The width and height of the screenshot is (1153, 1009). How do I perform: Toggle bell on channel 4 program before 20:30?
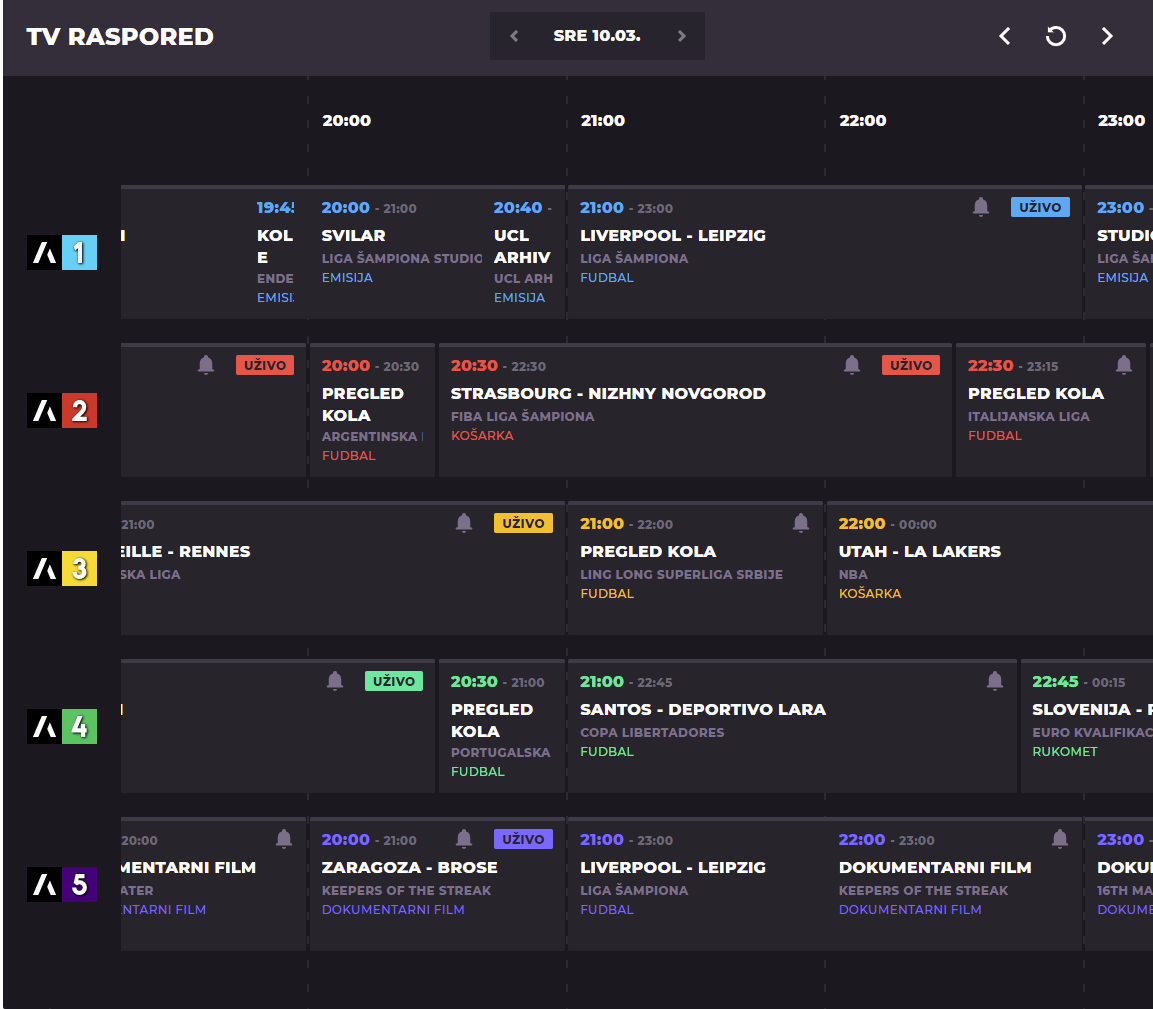click(335, 681)
